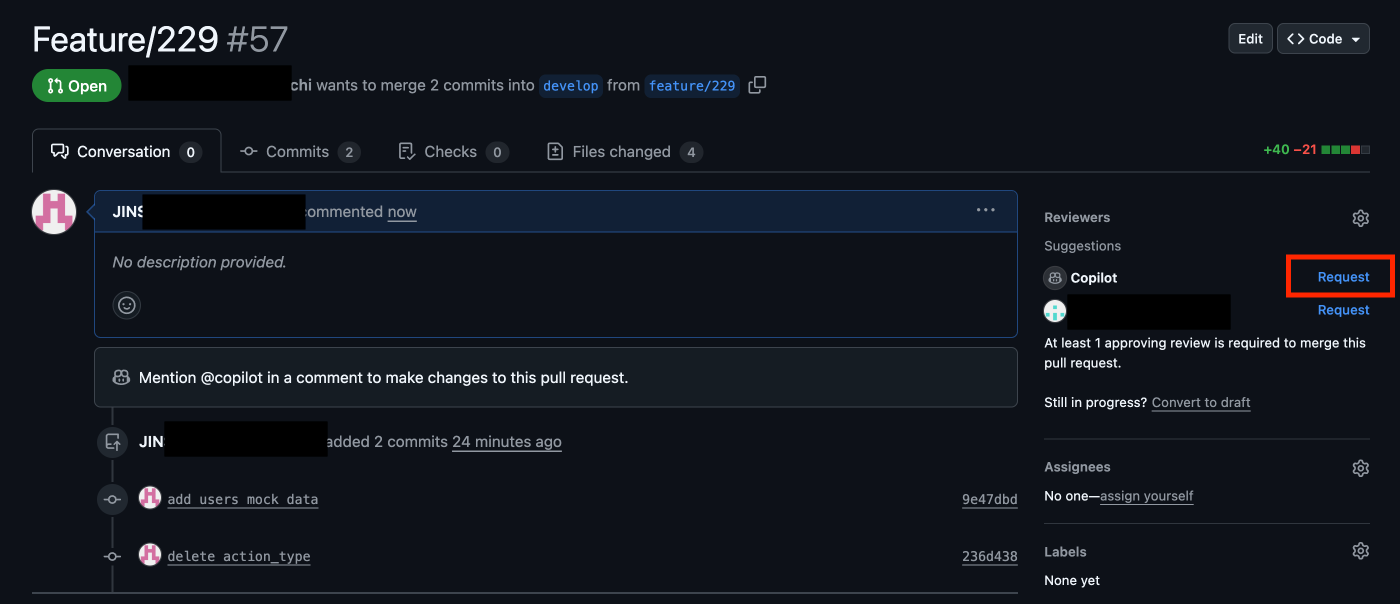Viewport: 1400px width, 604px height.
Task: Expand the Code dropdown button
Action: 1323,39
